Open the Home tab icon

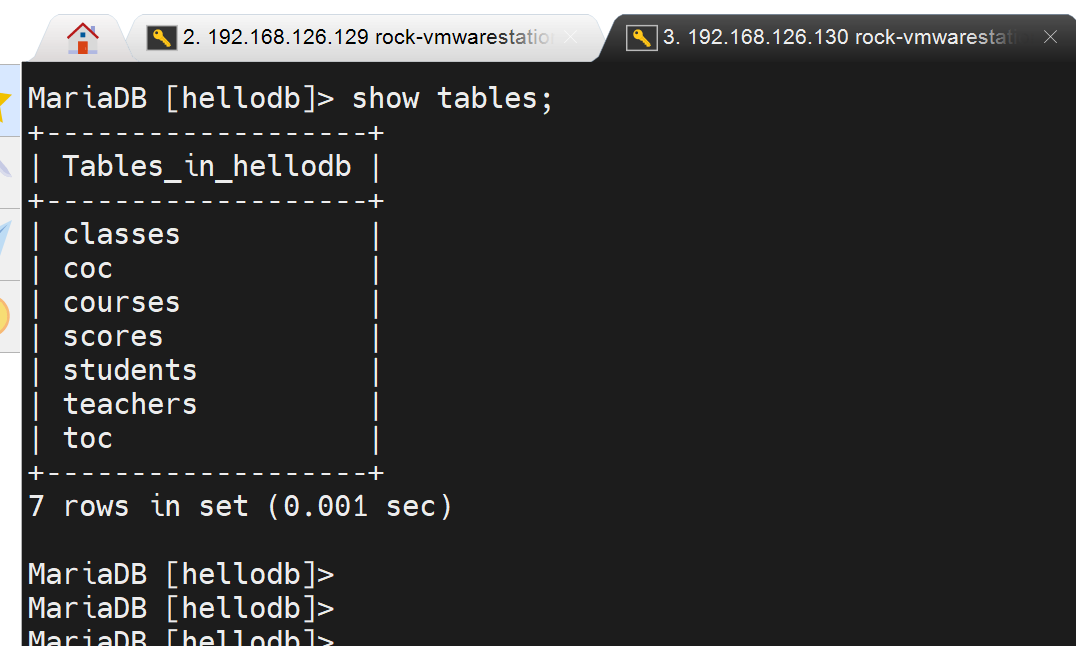click(x=83, y=38)
